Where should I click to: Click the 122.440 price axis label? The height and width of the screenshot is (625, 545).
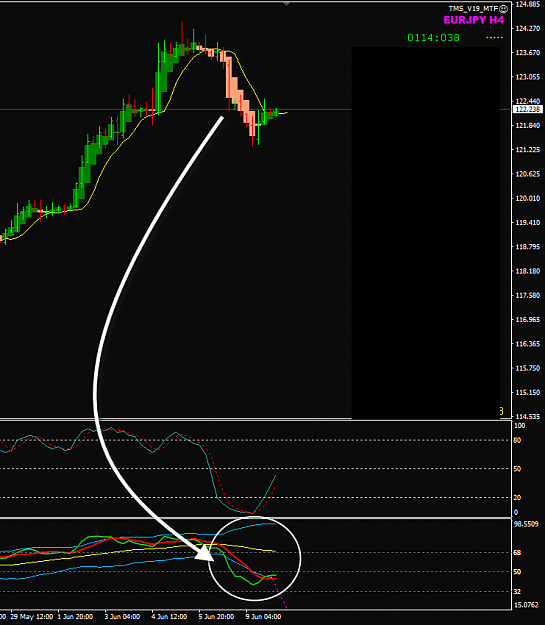coord(527,101)
